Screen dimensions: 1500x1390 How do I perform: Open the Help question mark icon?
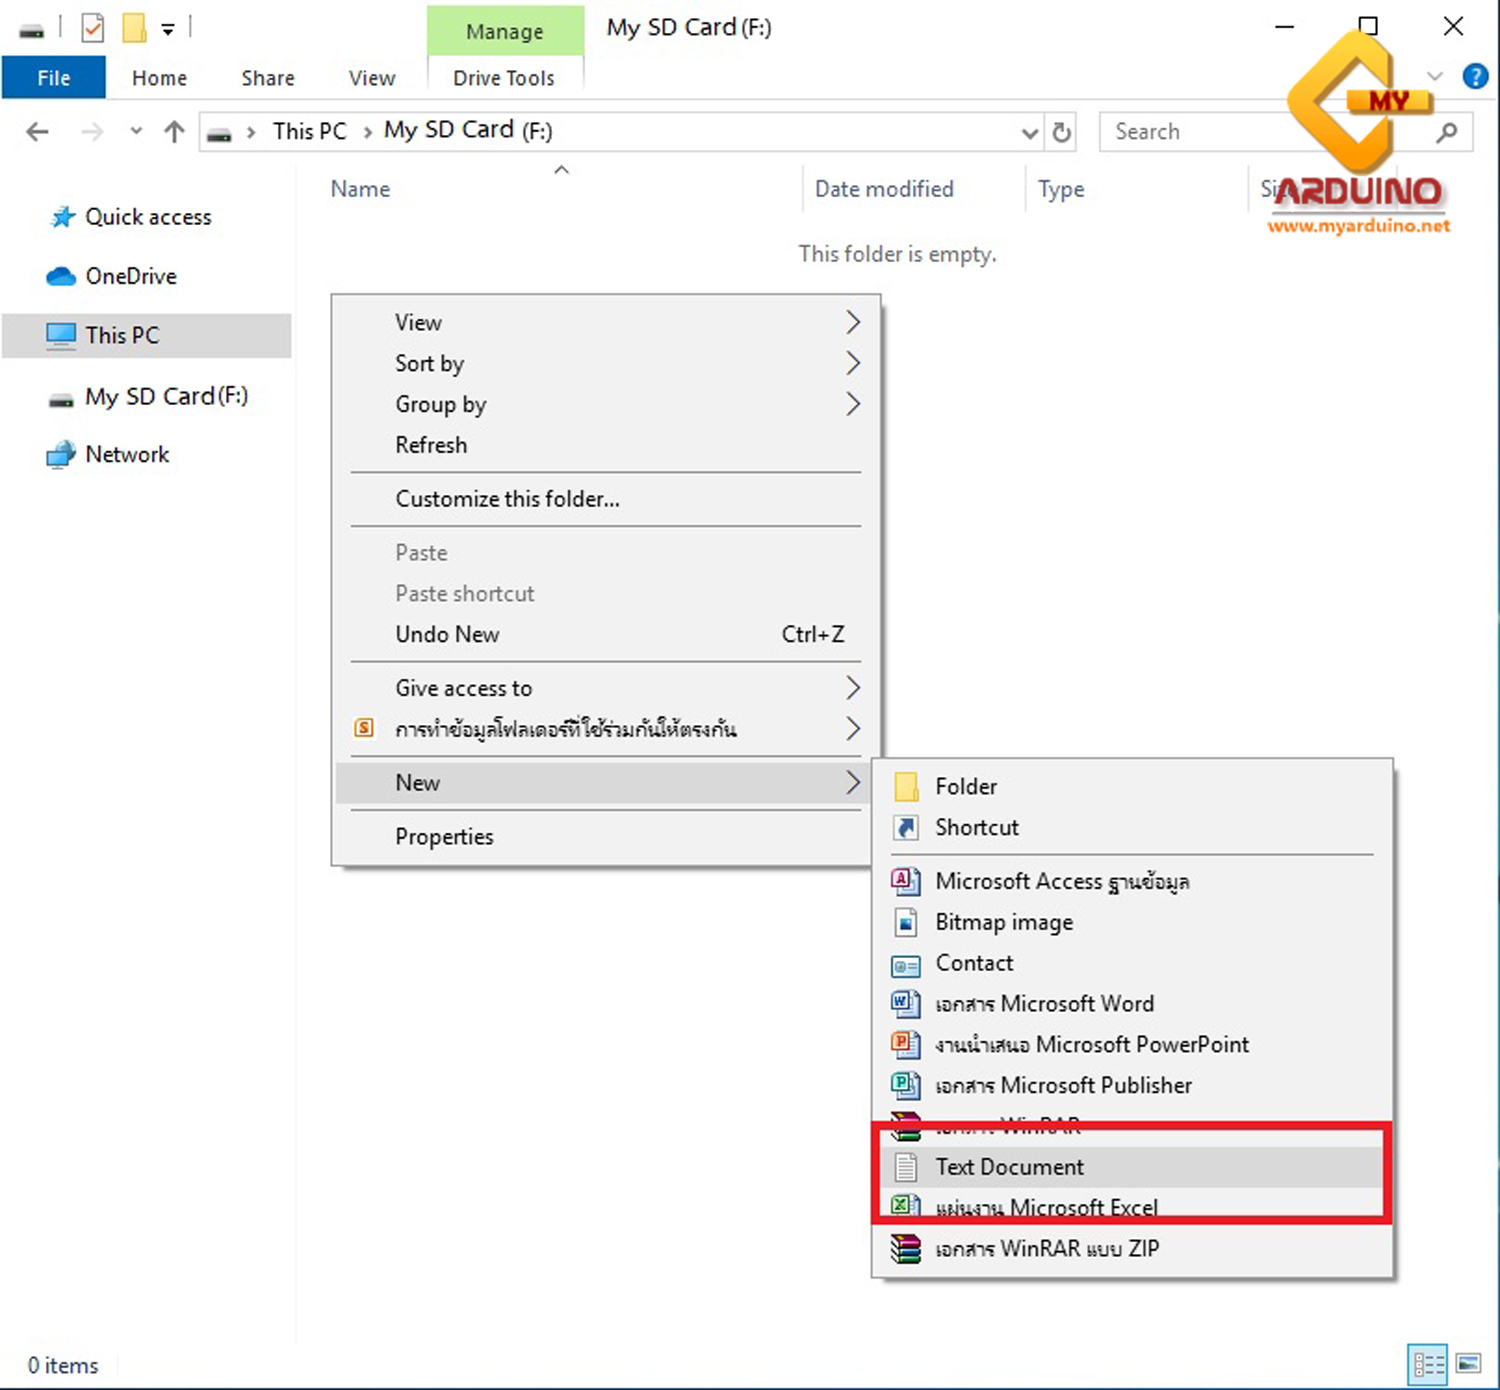point(1474,77)
